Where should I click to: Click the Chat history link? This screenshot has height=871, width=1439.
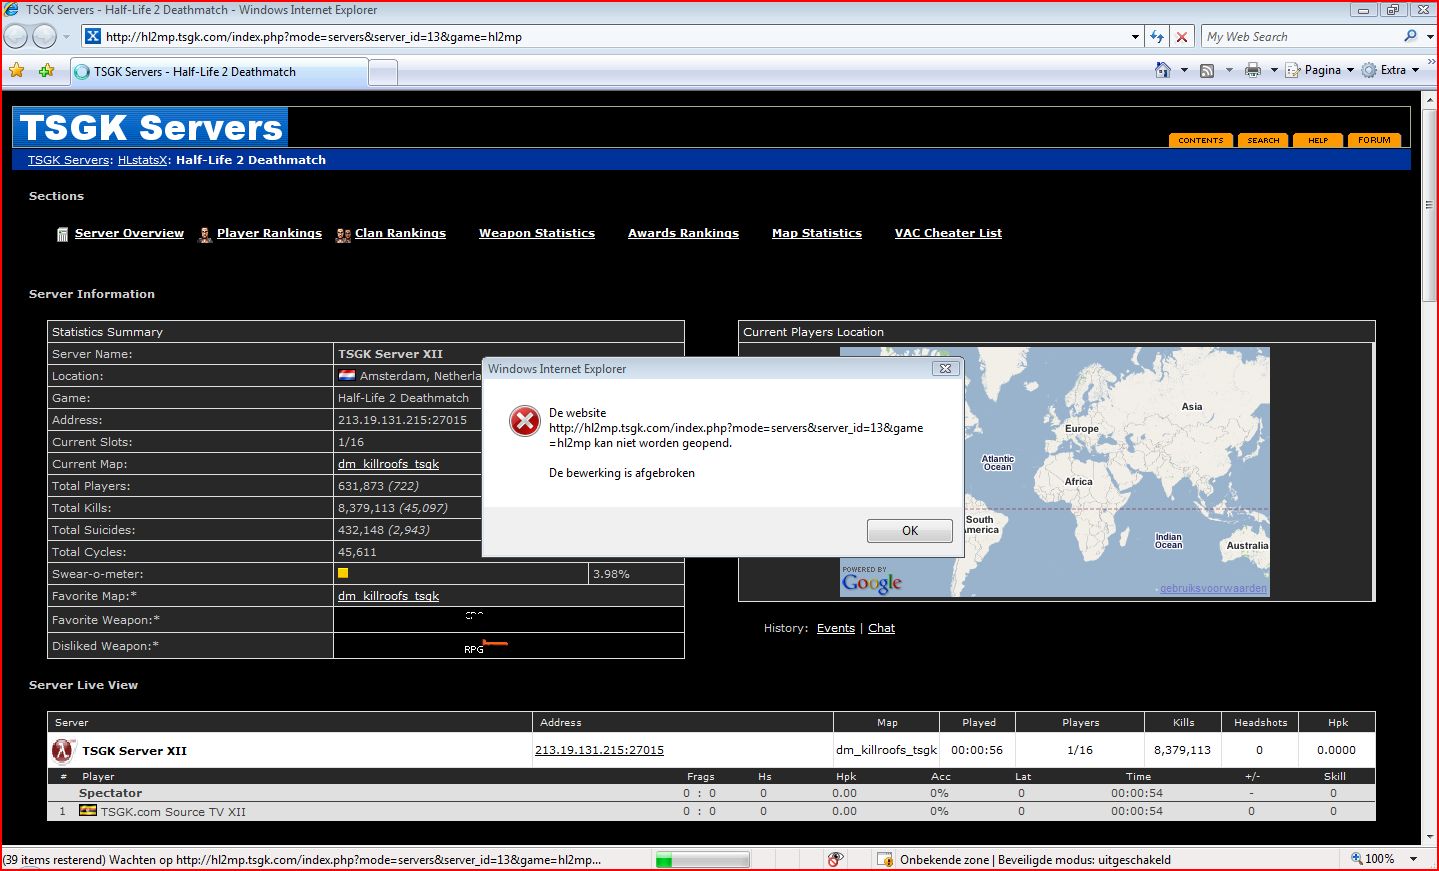[x=881, y=628]
